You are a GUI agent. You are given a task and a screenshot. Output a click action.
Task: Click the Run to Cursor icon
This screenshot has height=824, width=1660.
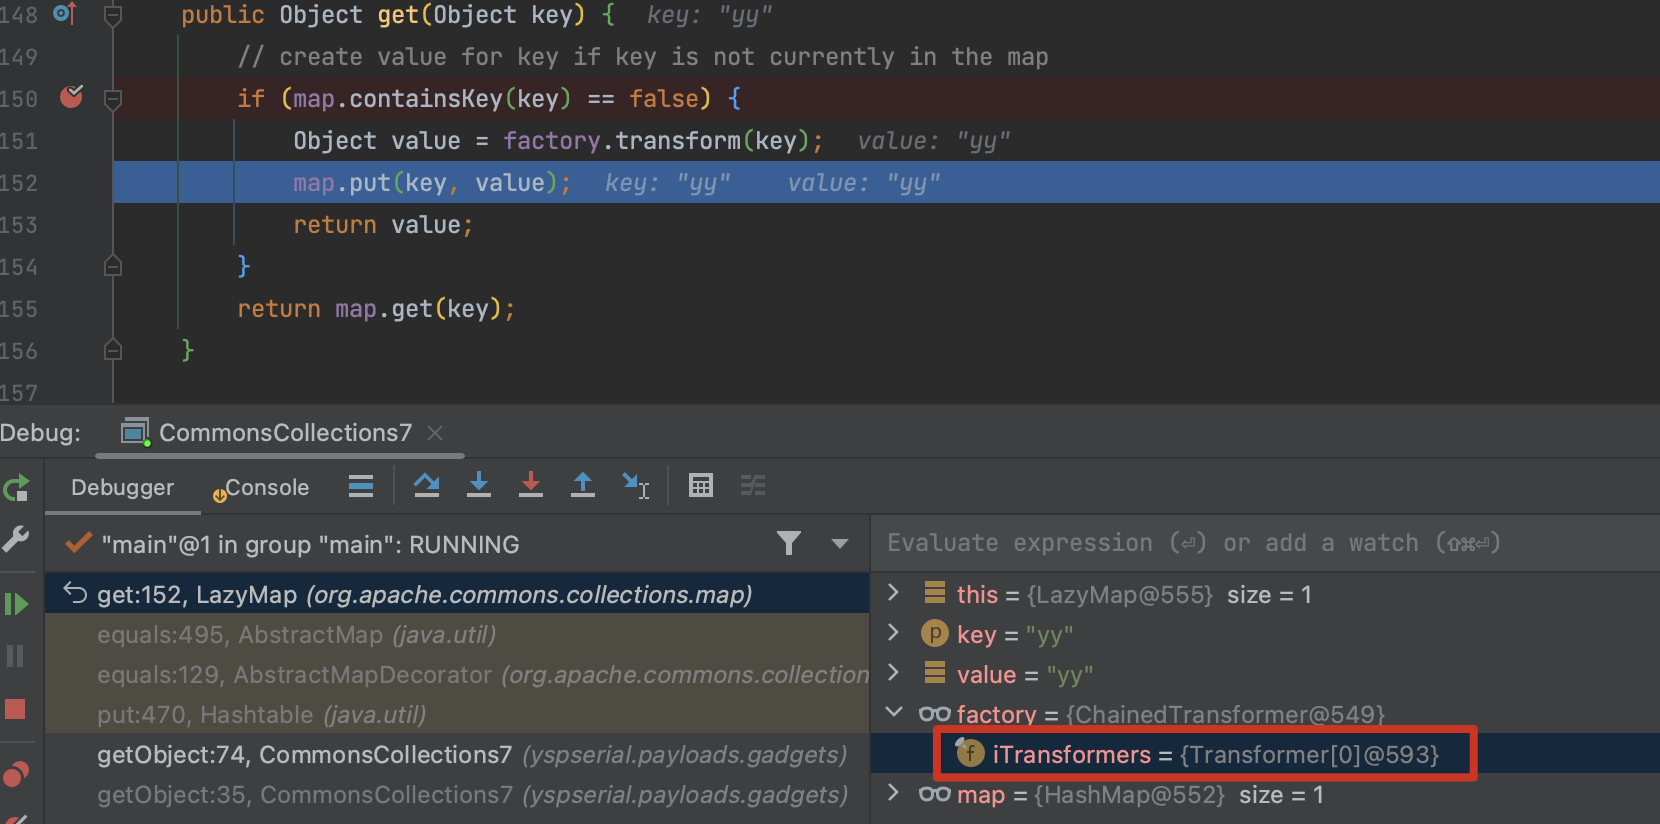636,485
